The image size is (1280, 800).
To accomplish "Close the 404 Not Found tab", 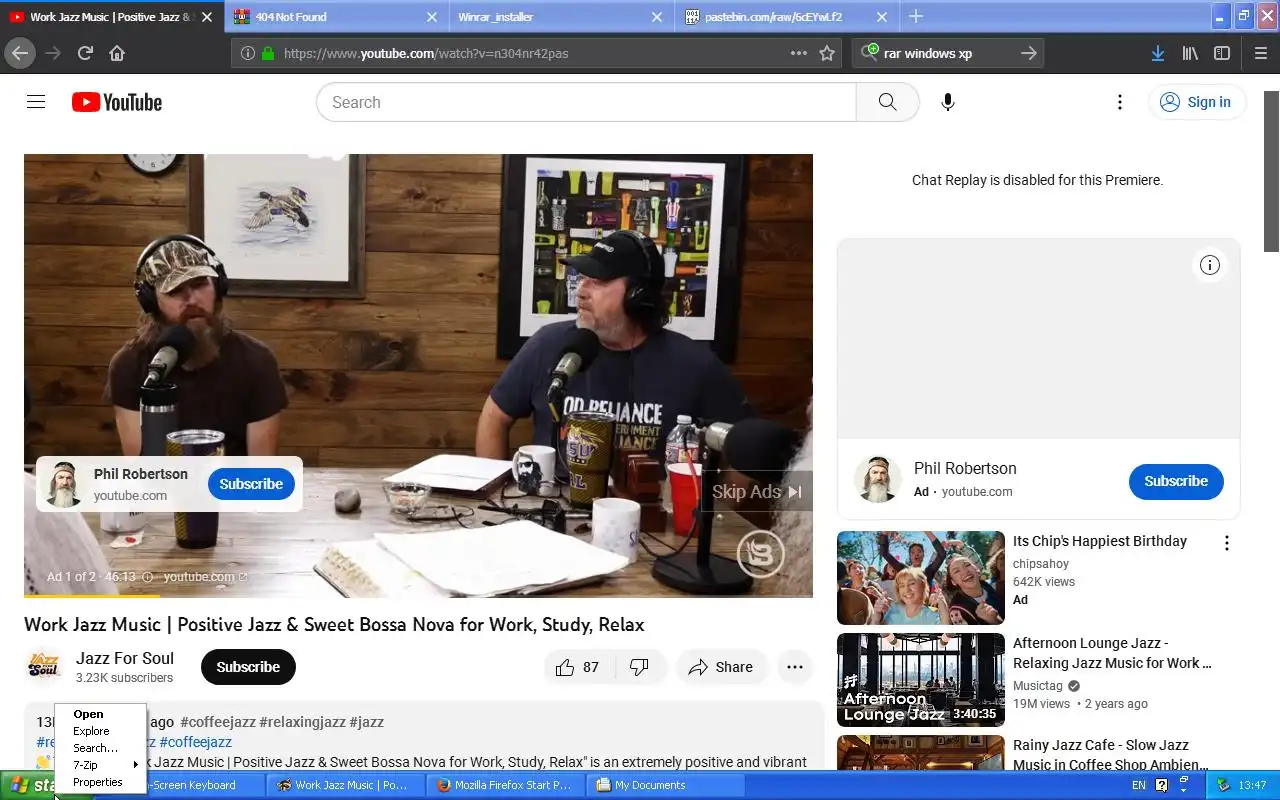I will pyautogui.click(x=432, y=17).
